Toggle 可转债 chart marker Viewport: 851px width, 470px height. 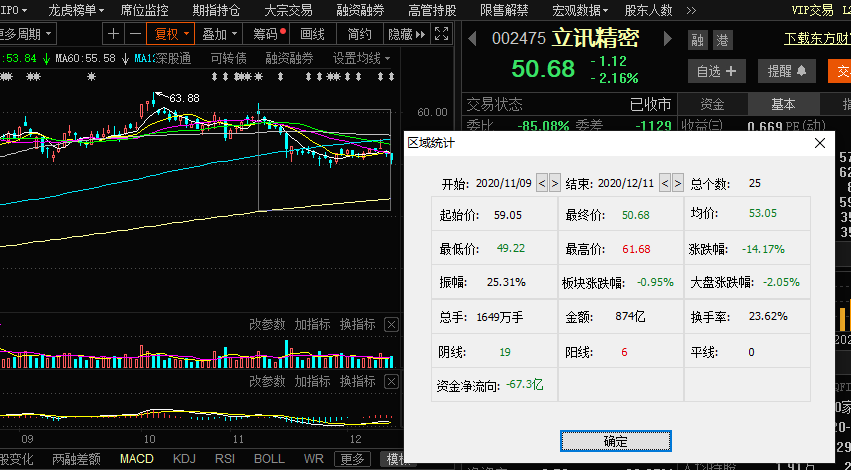(x=228, y=58)
